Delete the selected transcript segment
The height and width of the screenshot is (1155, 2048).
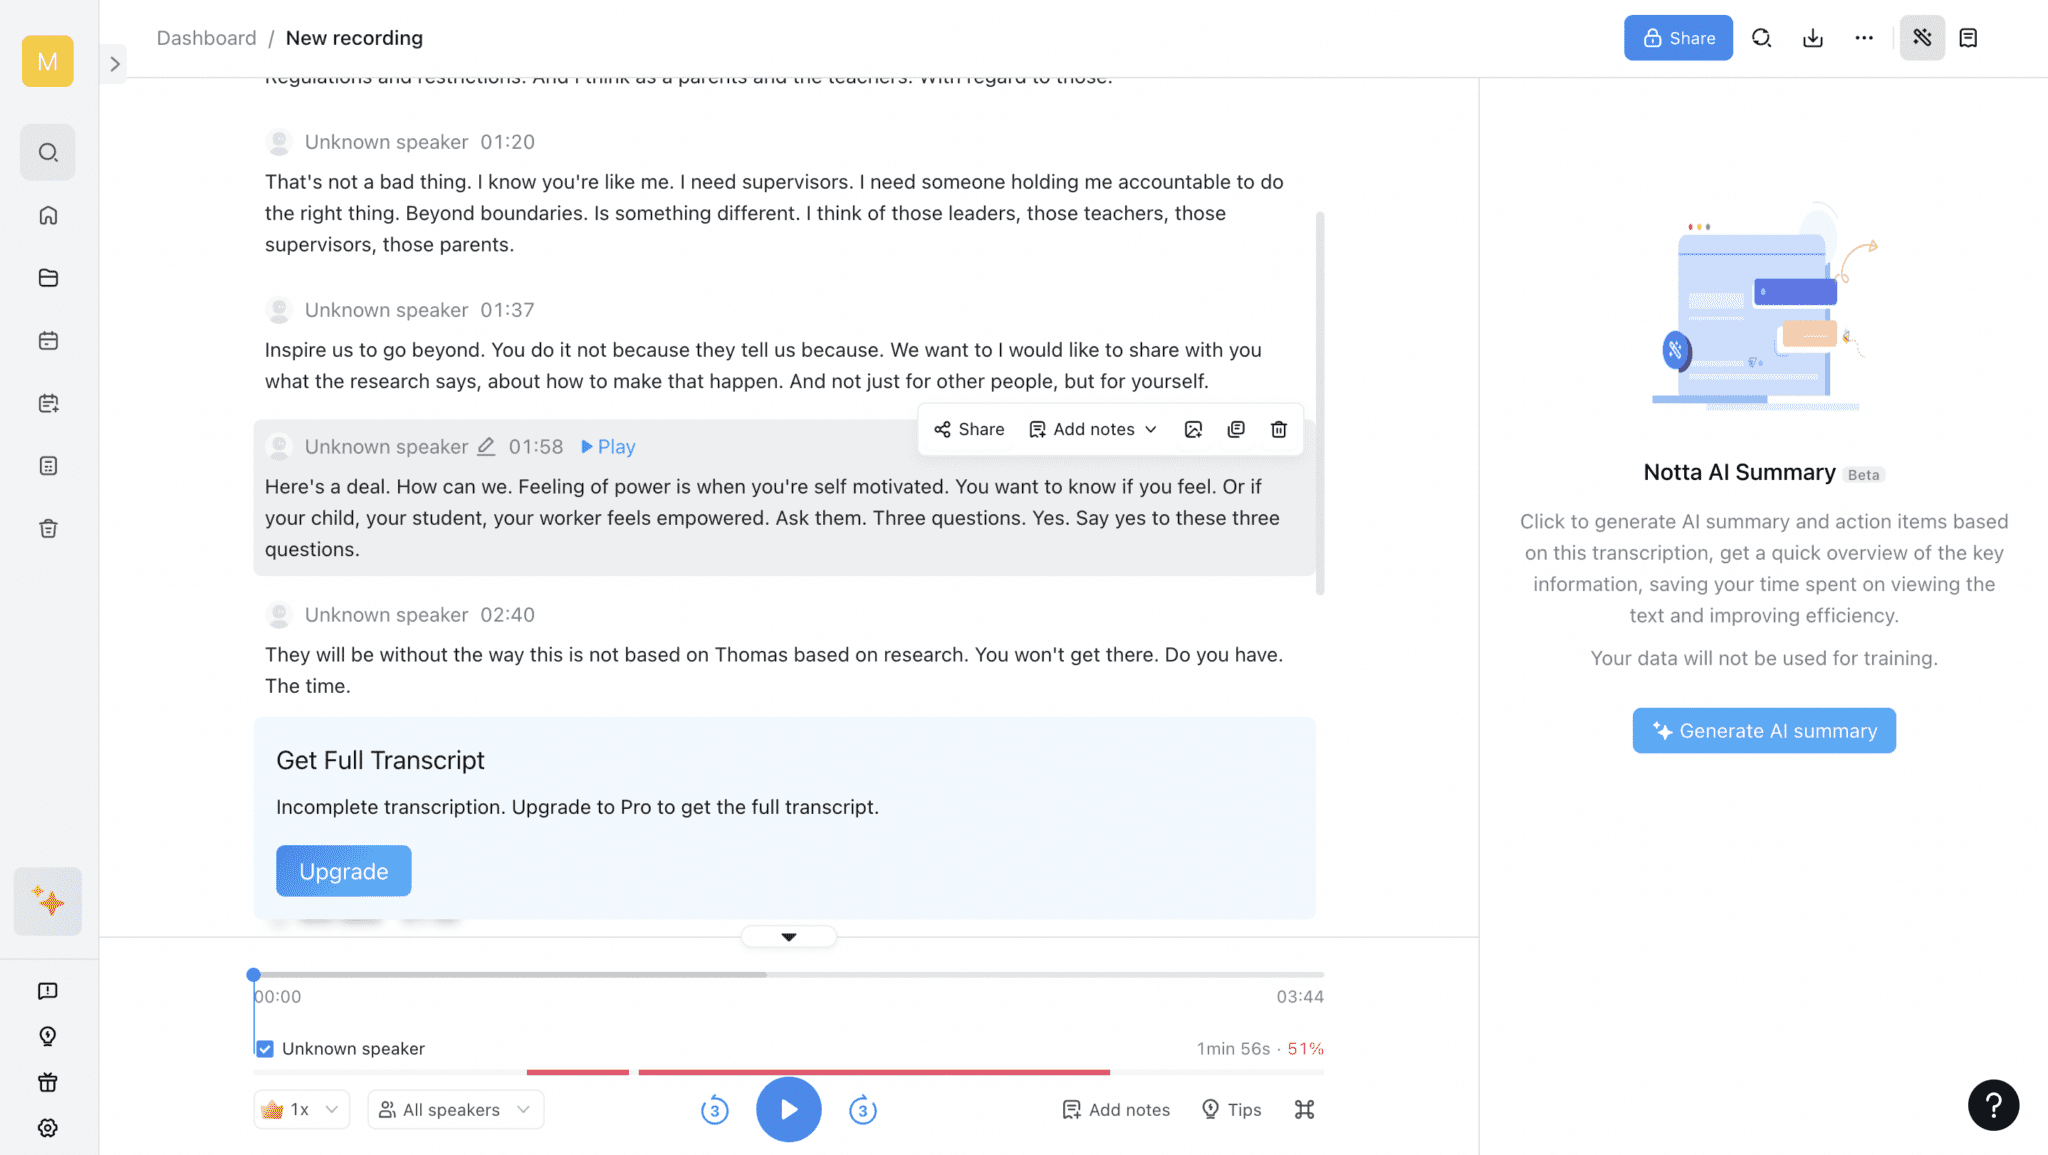point(1278,429)
